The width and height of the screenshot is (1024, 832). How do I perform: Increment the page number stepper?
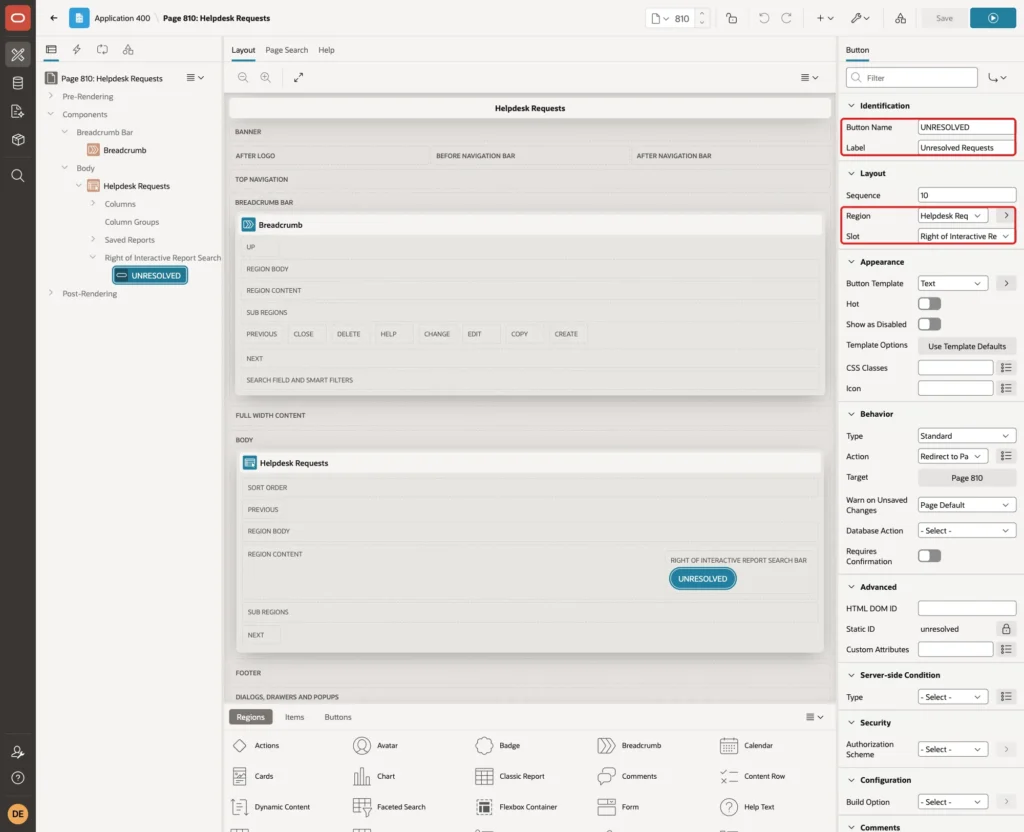702,14
